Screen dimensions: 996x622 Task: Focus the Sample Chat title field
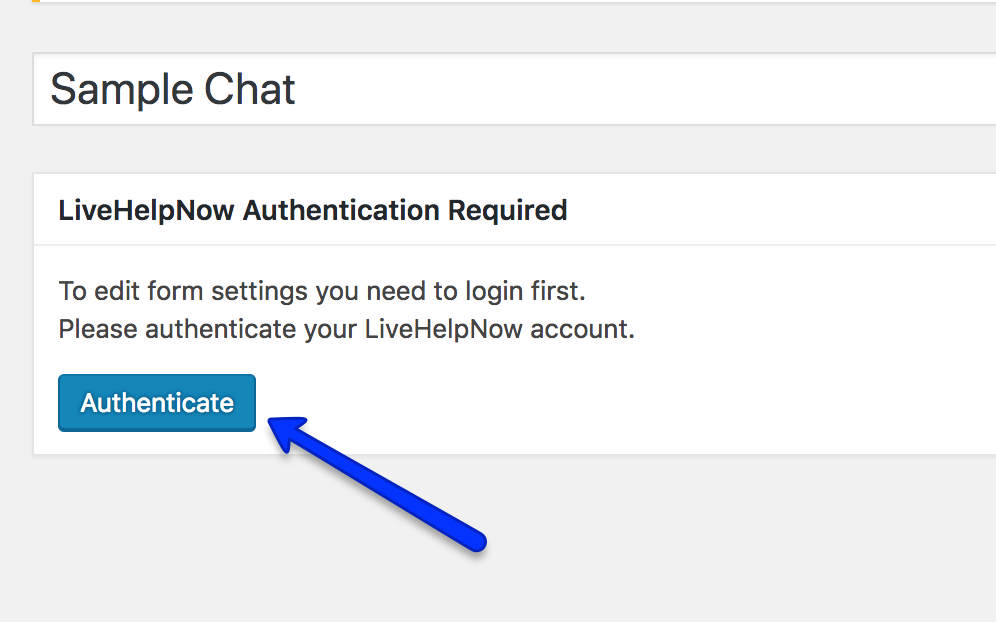tap(515, 89)
